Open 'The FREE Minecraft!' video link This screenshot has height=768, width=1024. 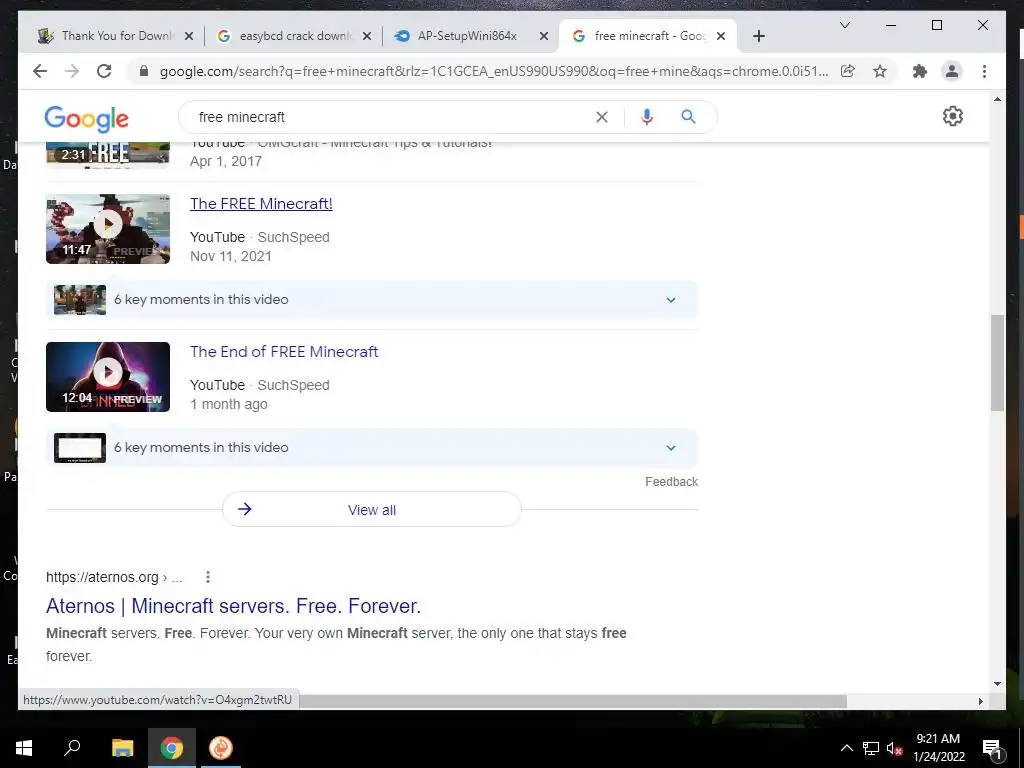point(261,204)
